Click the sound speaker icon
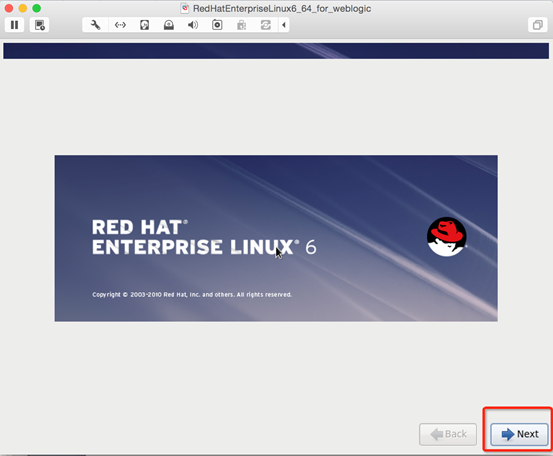This screenshot has height=456, width=553. 193,25
